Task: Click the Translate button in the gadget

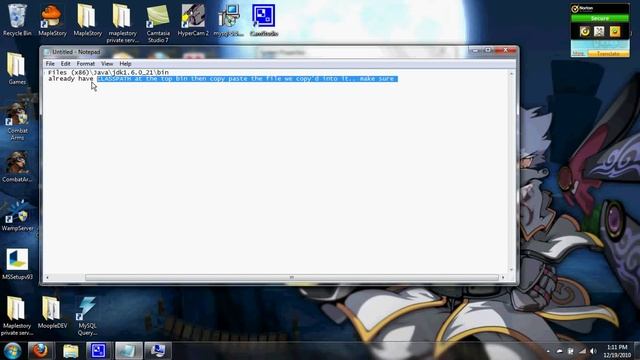Action: pyautogui.click(x=608, y=53)
